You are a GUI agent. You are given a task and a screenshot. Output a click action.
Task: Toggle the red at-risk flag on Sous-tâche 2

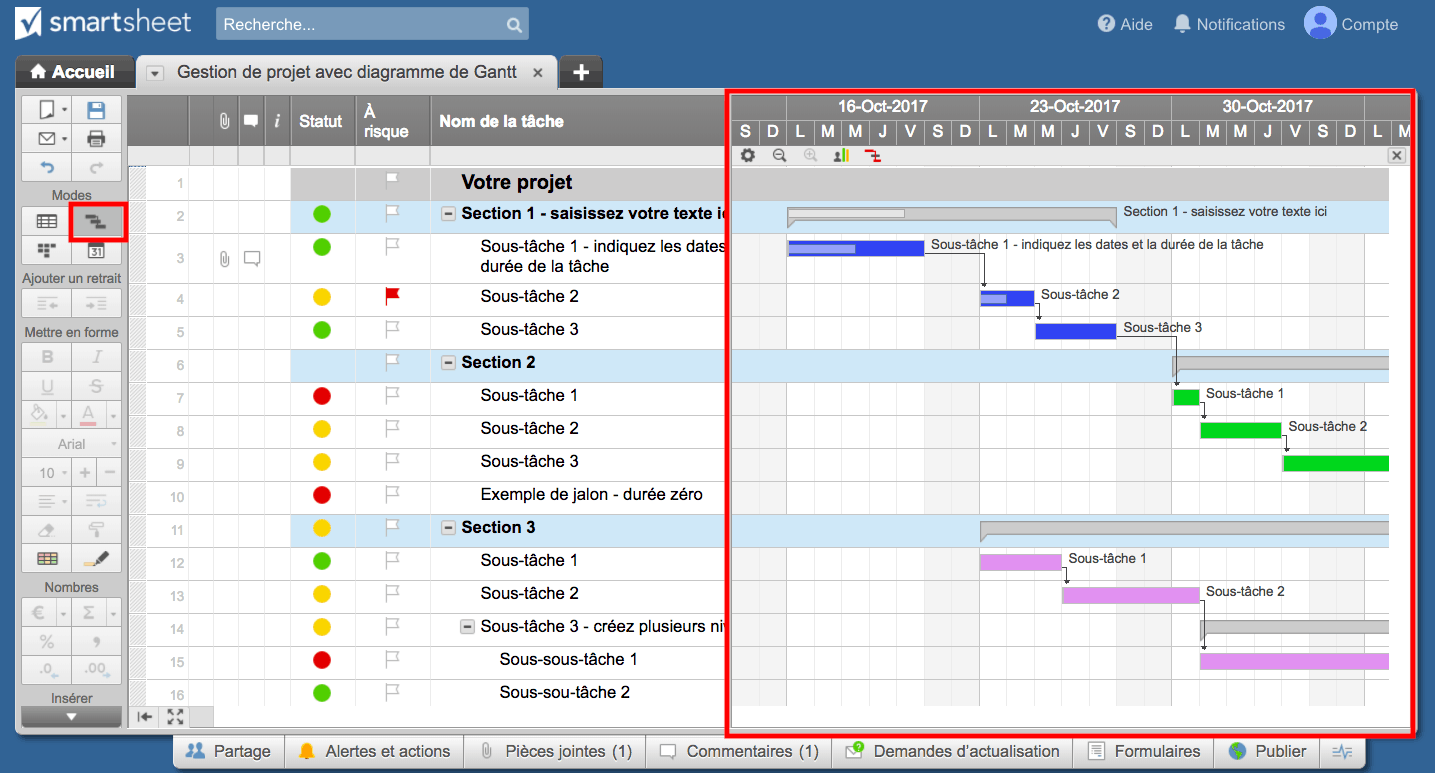pos(392,296)
